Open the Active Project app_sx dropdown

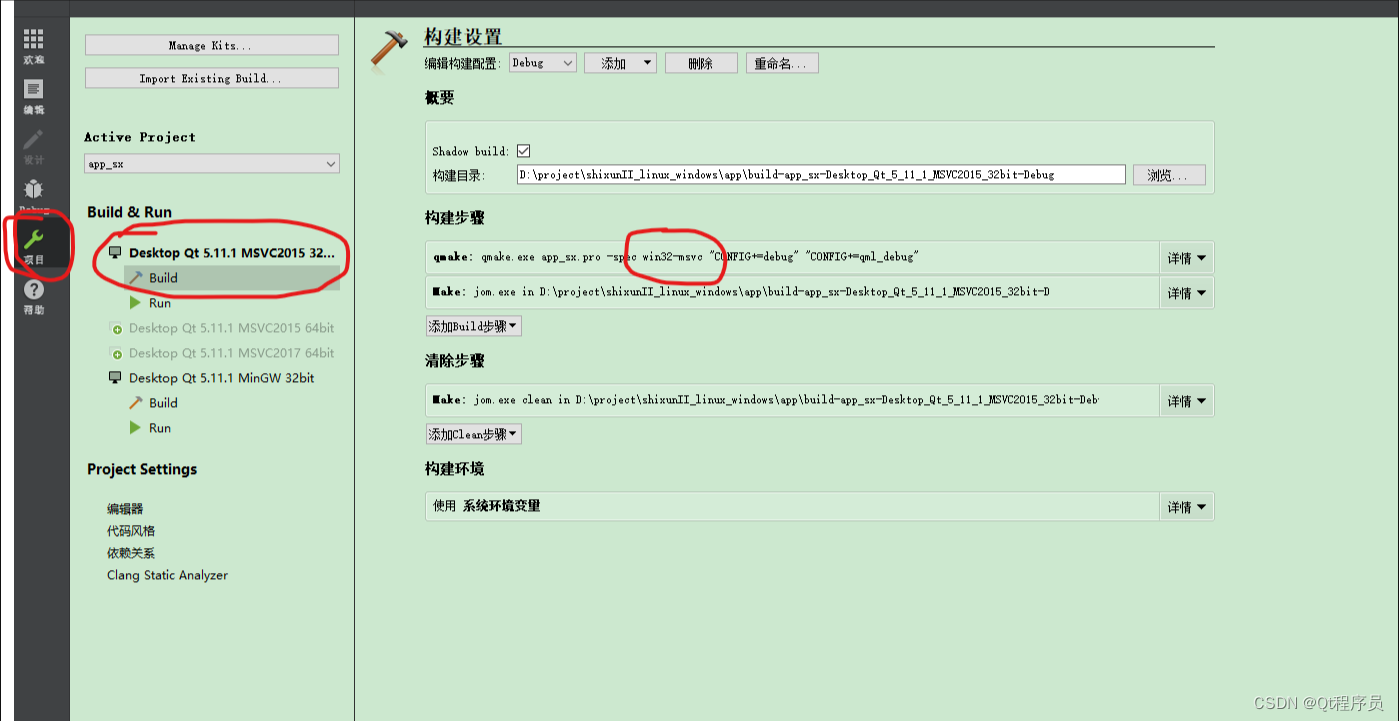click(x=212, y=164)
